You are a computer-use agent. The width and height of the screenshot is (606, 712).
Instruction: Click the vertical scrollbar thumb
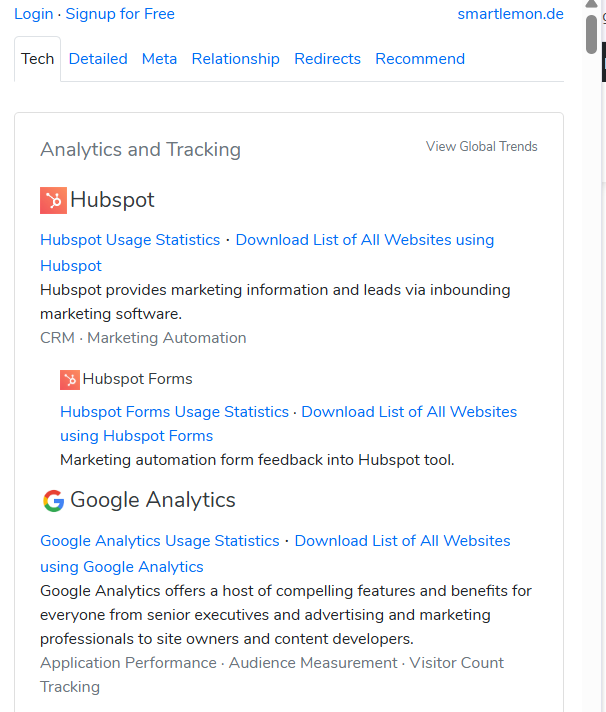click(591, 35)
